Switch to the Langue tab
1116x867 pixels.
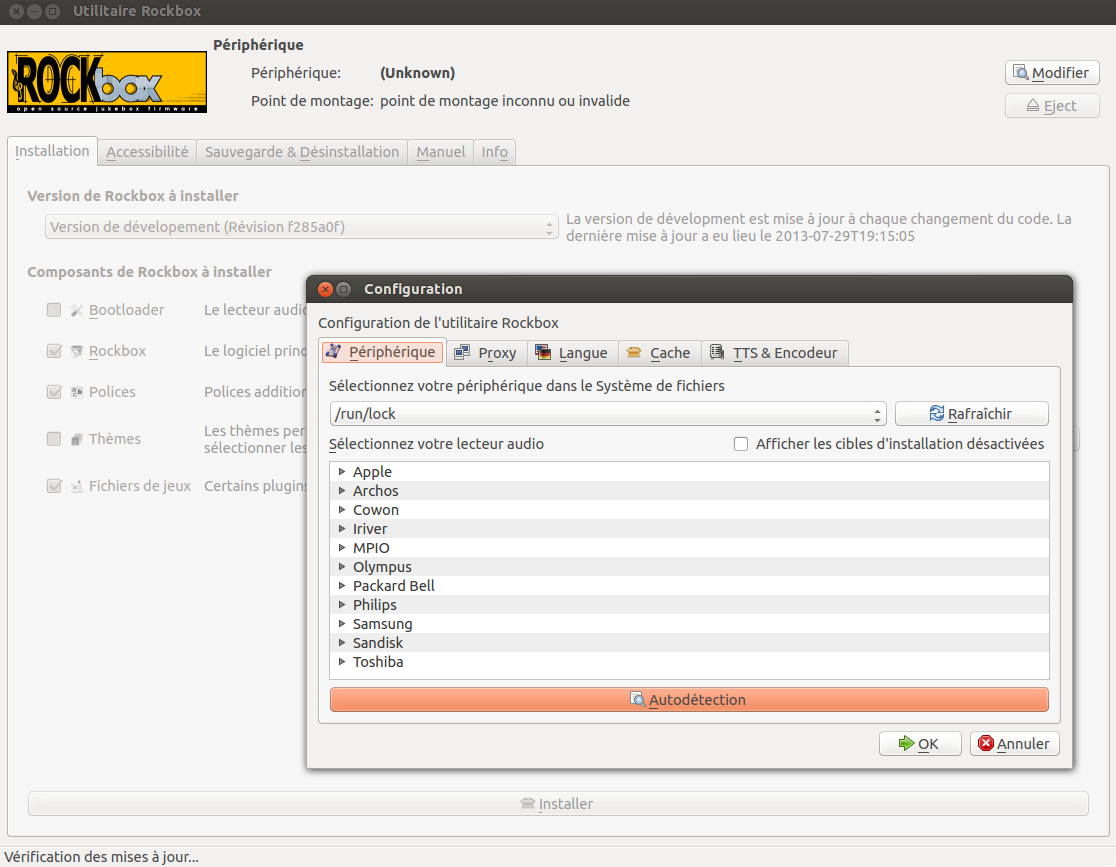[x=571, y=353]
